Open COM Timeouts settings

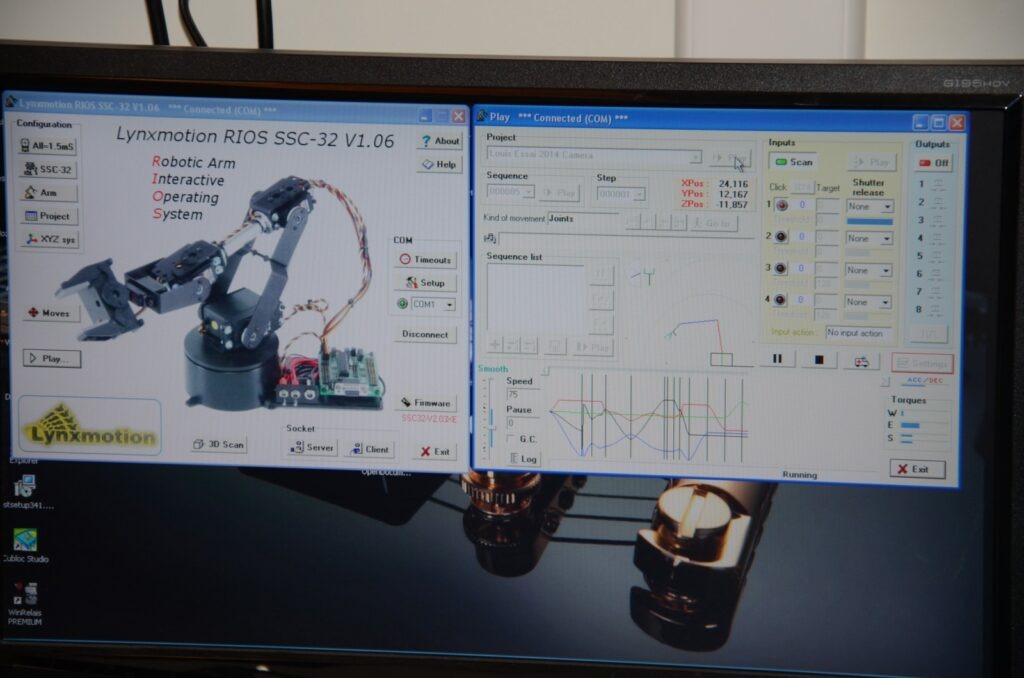(x=425, y=260)
